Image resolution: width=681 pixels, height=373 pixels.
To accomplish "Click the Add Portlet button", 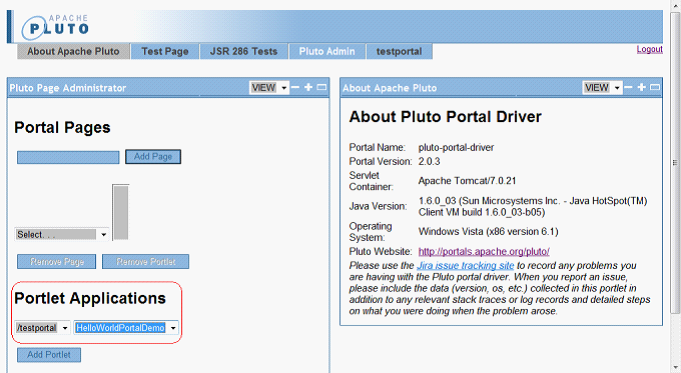I will [49, 355].
